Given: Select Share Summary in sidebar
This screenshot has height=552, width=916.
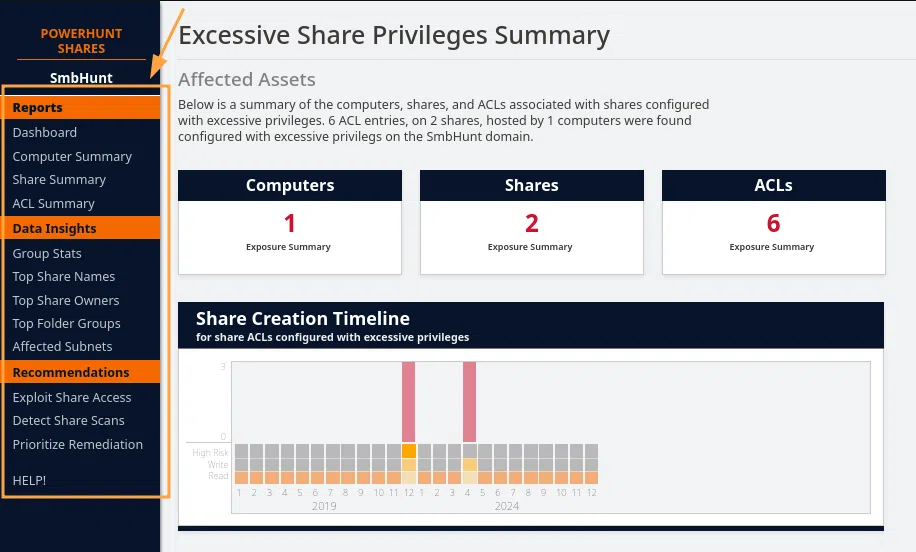Looking at the screenshot, I should [x=59, y=180].
